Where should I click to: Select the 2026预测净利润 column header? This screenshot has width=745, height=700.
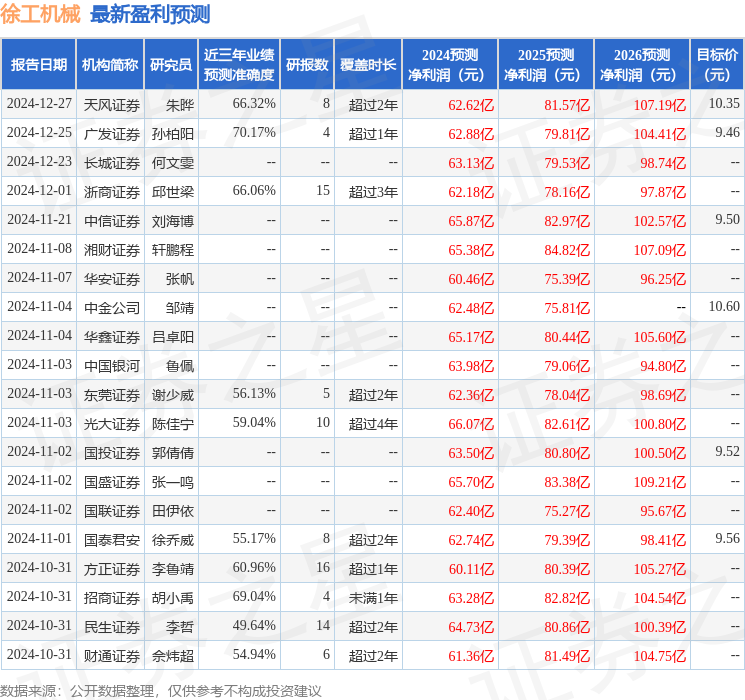(x=641, y=65)
